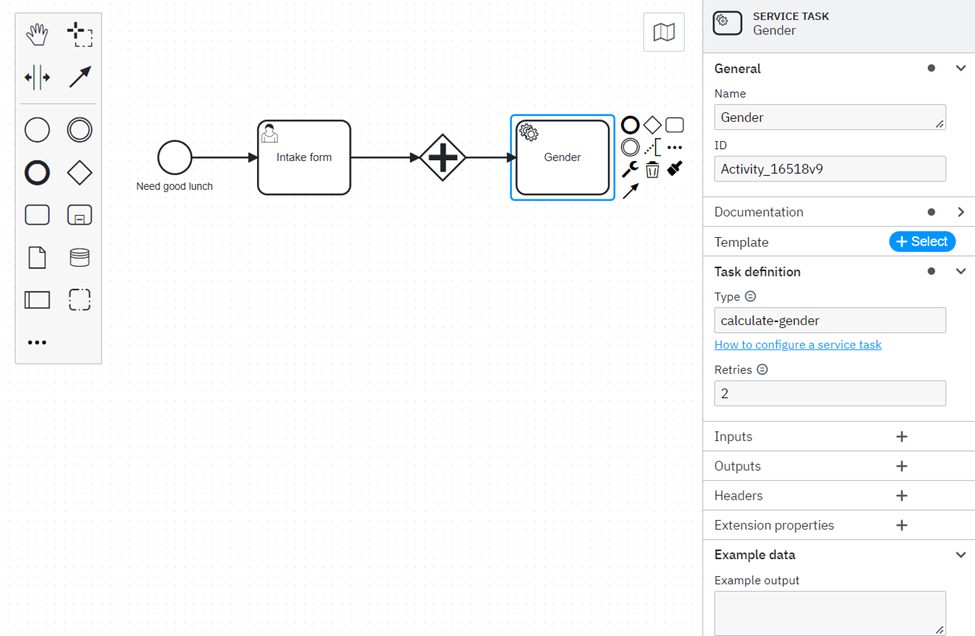The width and height of the screenshot is (975, 636).
Task: Create an expanded subprocess from palette
Action: [x=80, y=215]
